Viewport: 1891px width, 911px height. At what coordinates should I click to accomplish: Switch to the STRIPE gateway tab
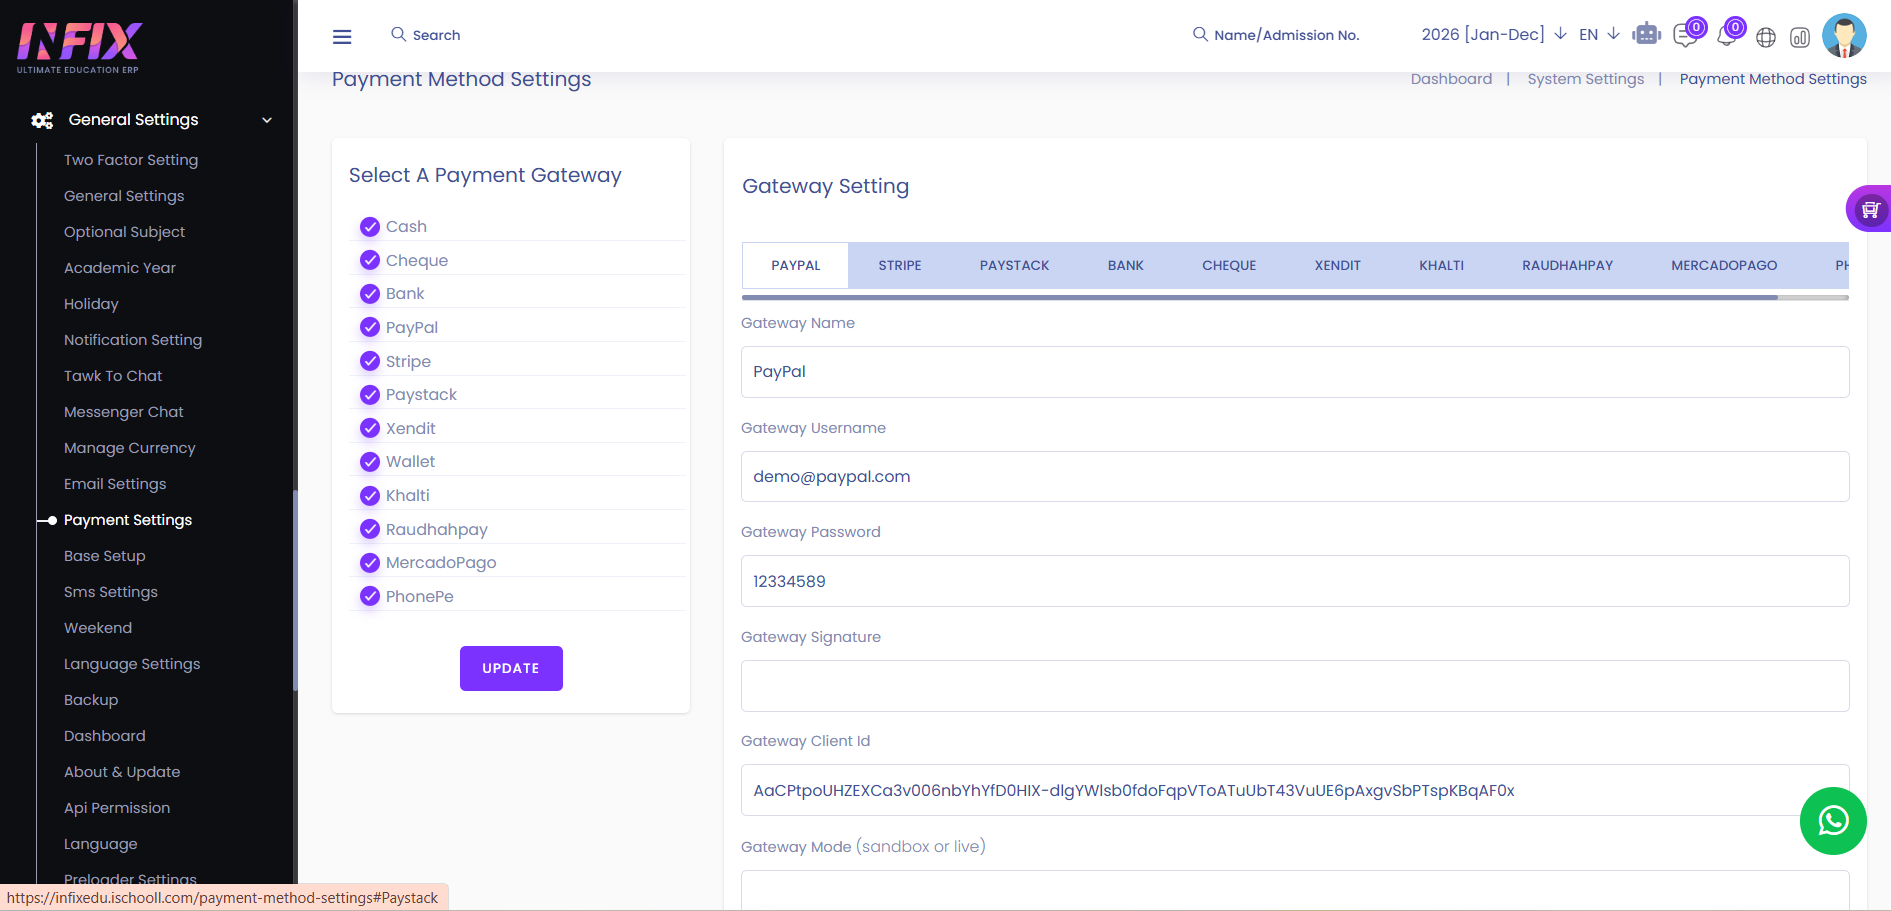click(x=900, y=265)
